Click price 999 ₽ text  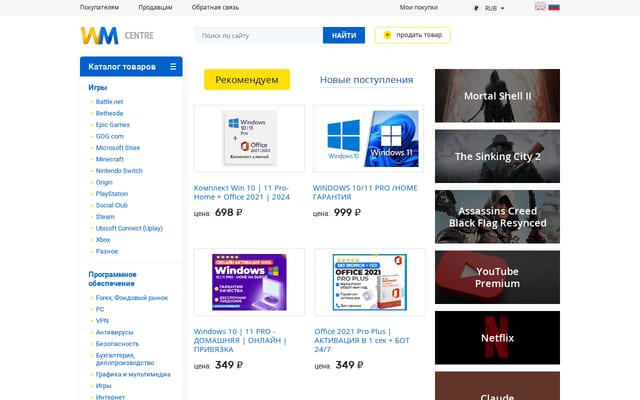tap(347, 213)
